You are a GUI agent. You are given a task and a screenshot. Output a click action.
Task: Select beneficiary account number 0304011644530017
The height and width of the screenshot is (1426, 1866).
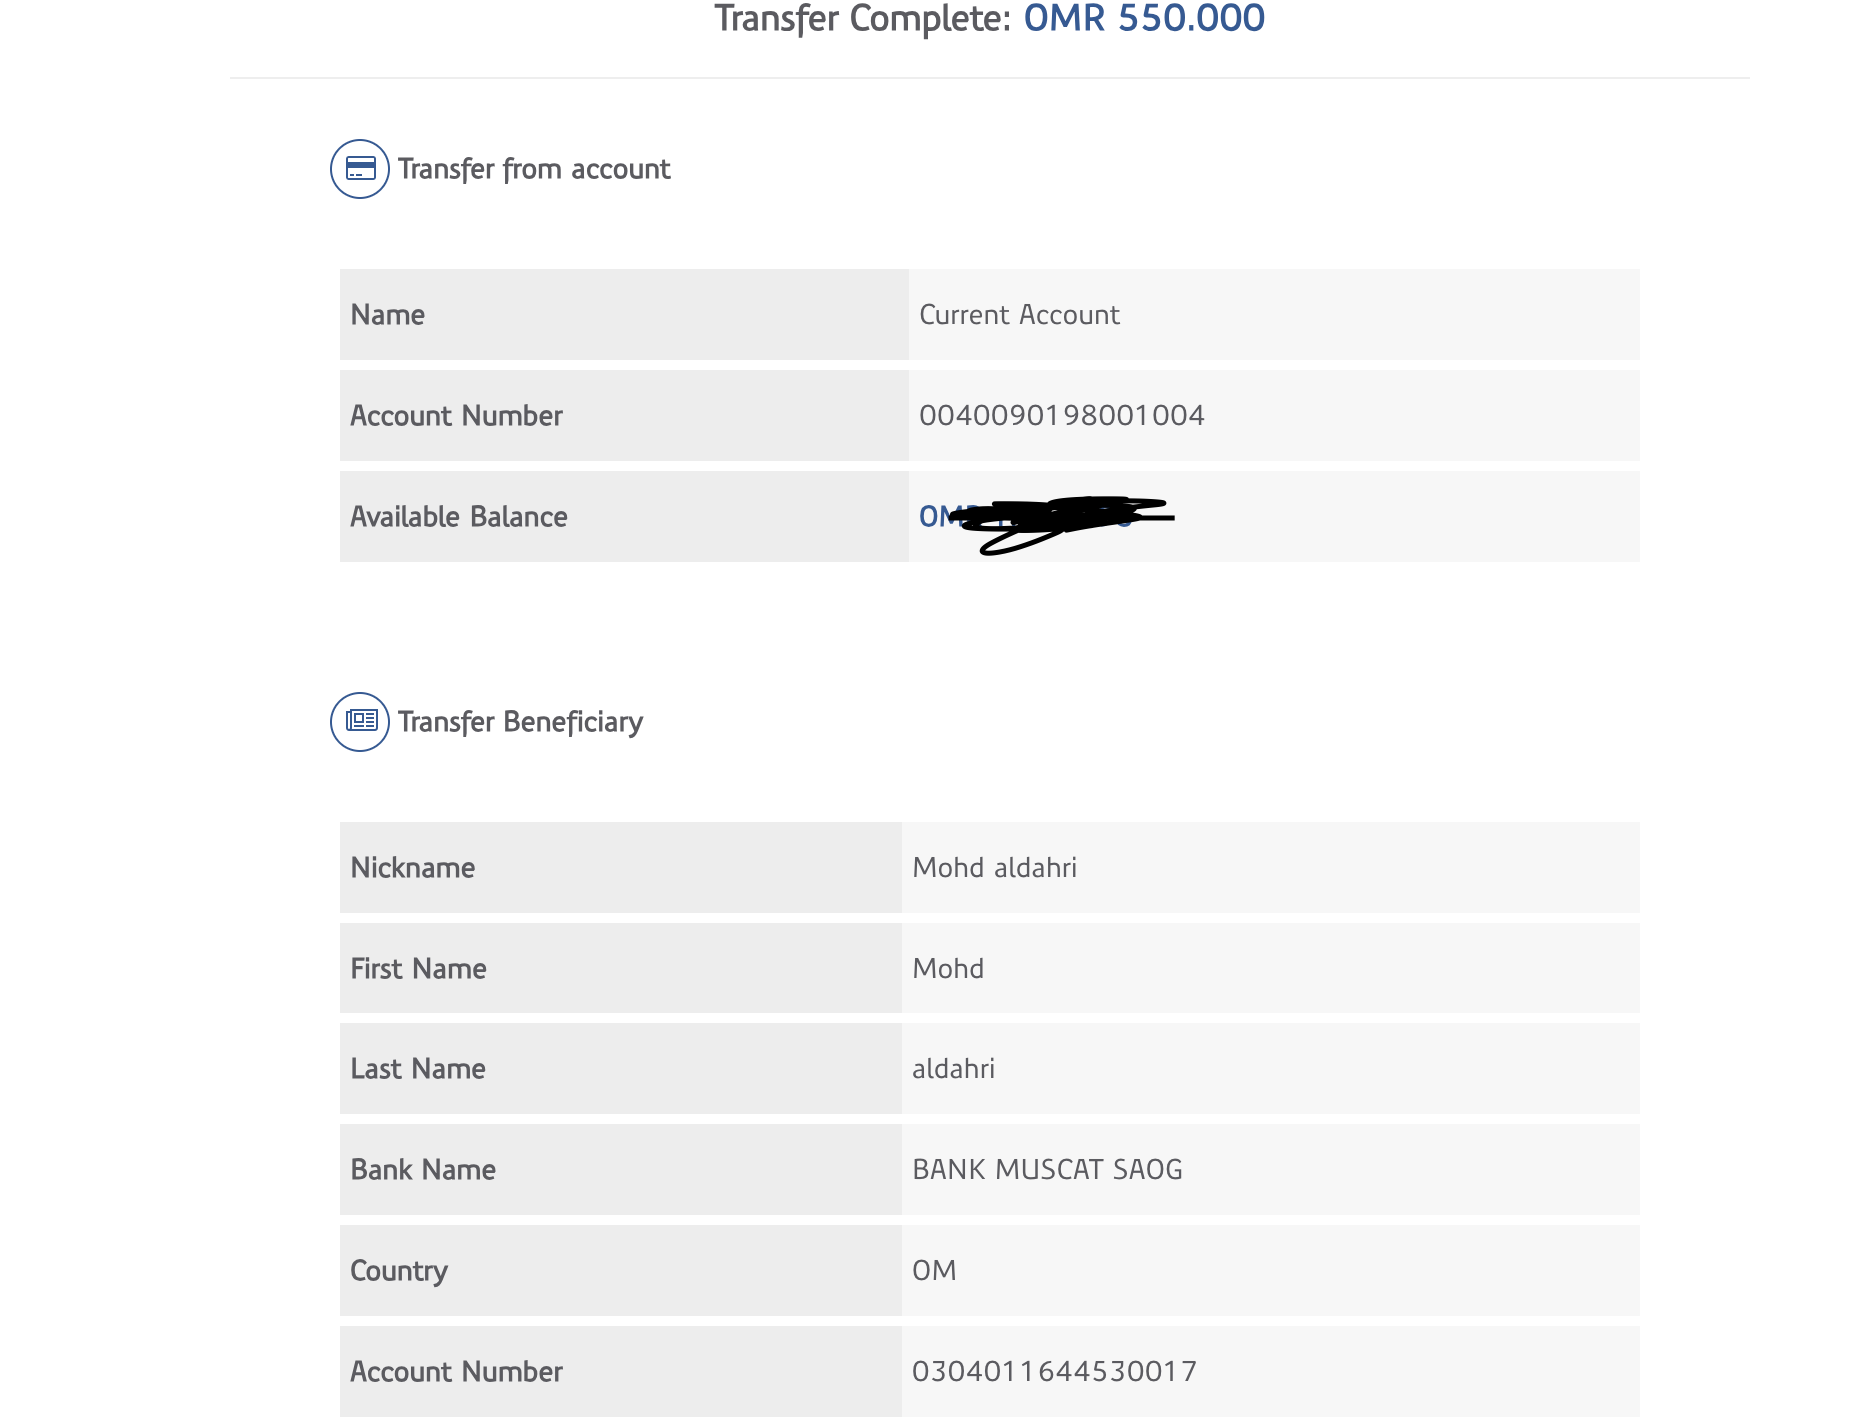1054,1372
